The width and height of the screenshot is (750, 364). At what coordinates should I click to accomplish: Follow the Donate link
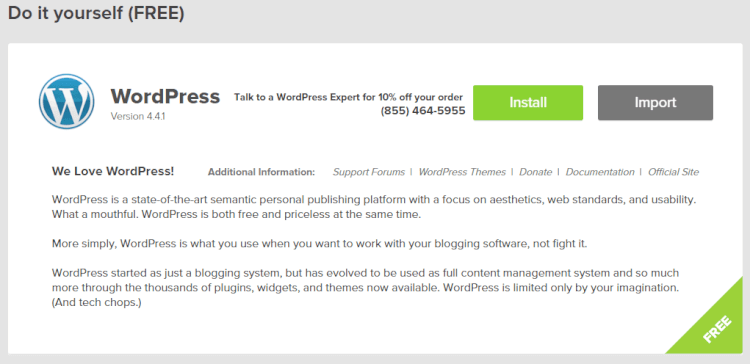536,172
